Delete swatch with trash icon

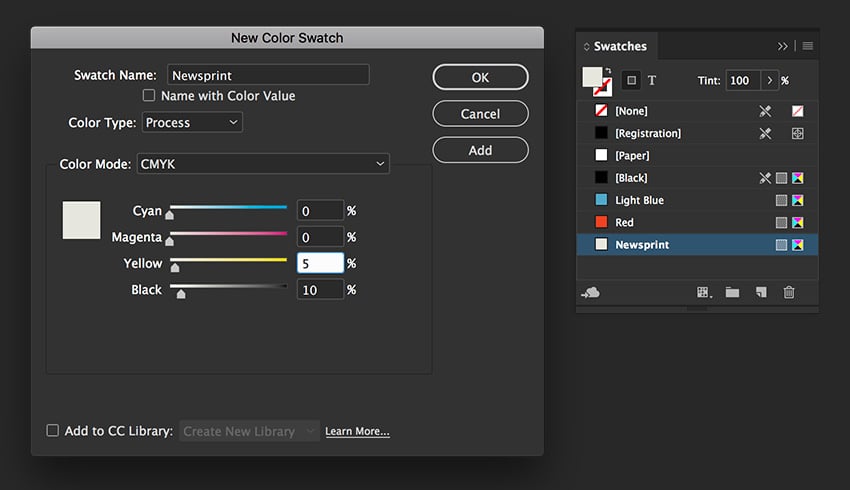click(789, 293)
